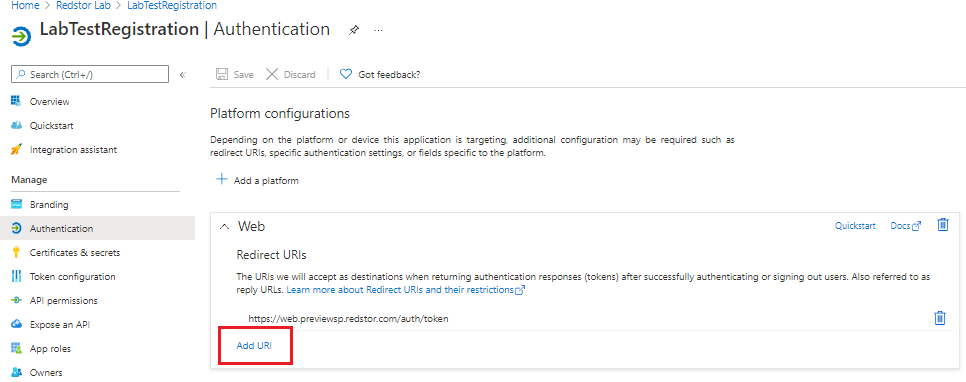Click the LabTestRegistration breadcrumb link
Viewport: 966px width, 382px height.
point(172,6)
